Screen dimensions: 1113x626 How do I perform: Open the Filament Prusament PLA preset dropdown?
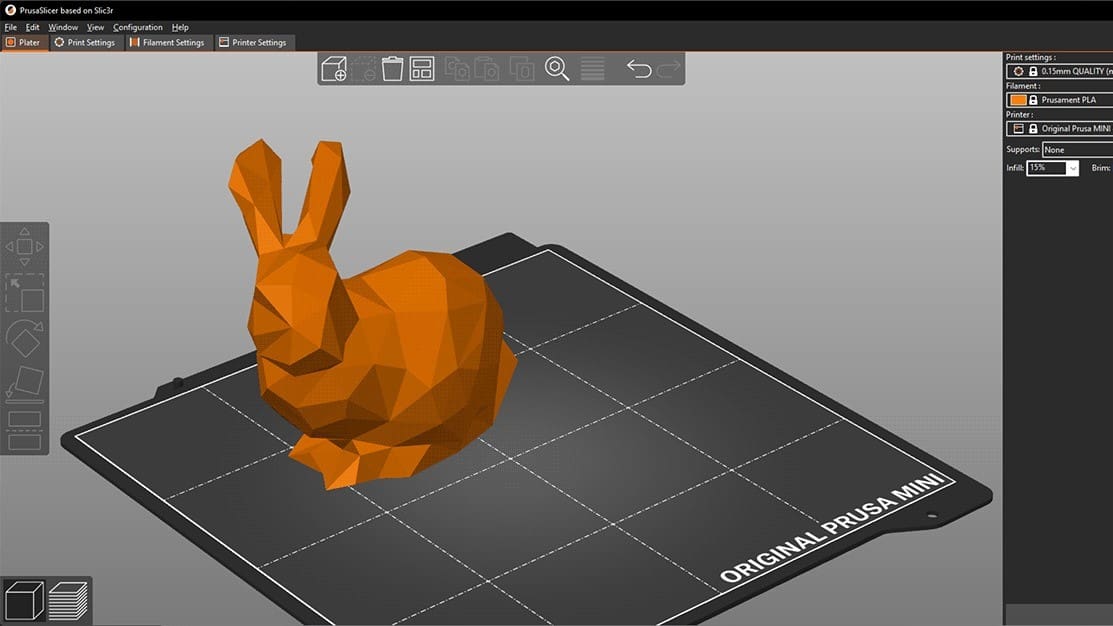1060,100
